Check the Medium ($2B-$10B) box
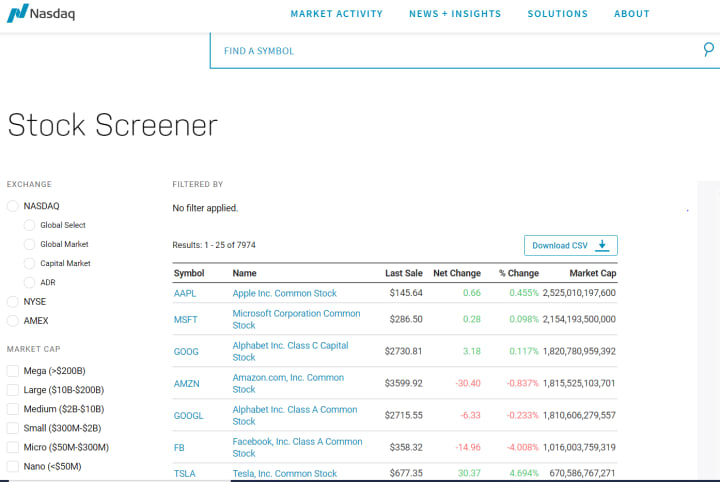The image size is (720, 482). click(x=13, y=409)
